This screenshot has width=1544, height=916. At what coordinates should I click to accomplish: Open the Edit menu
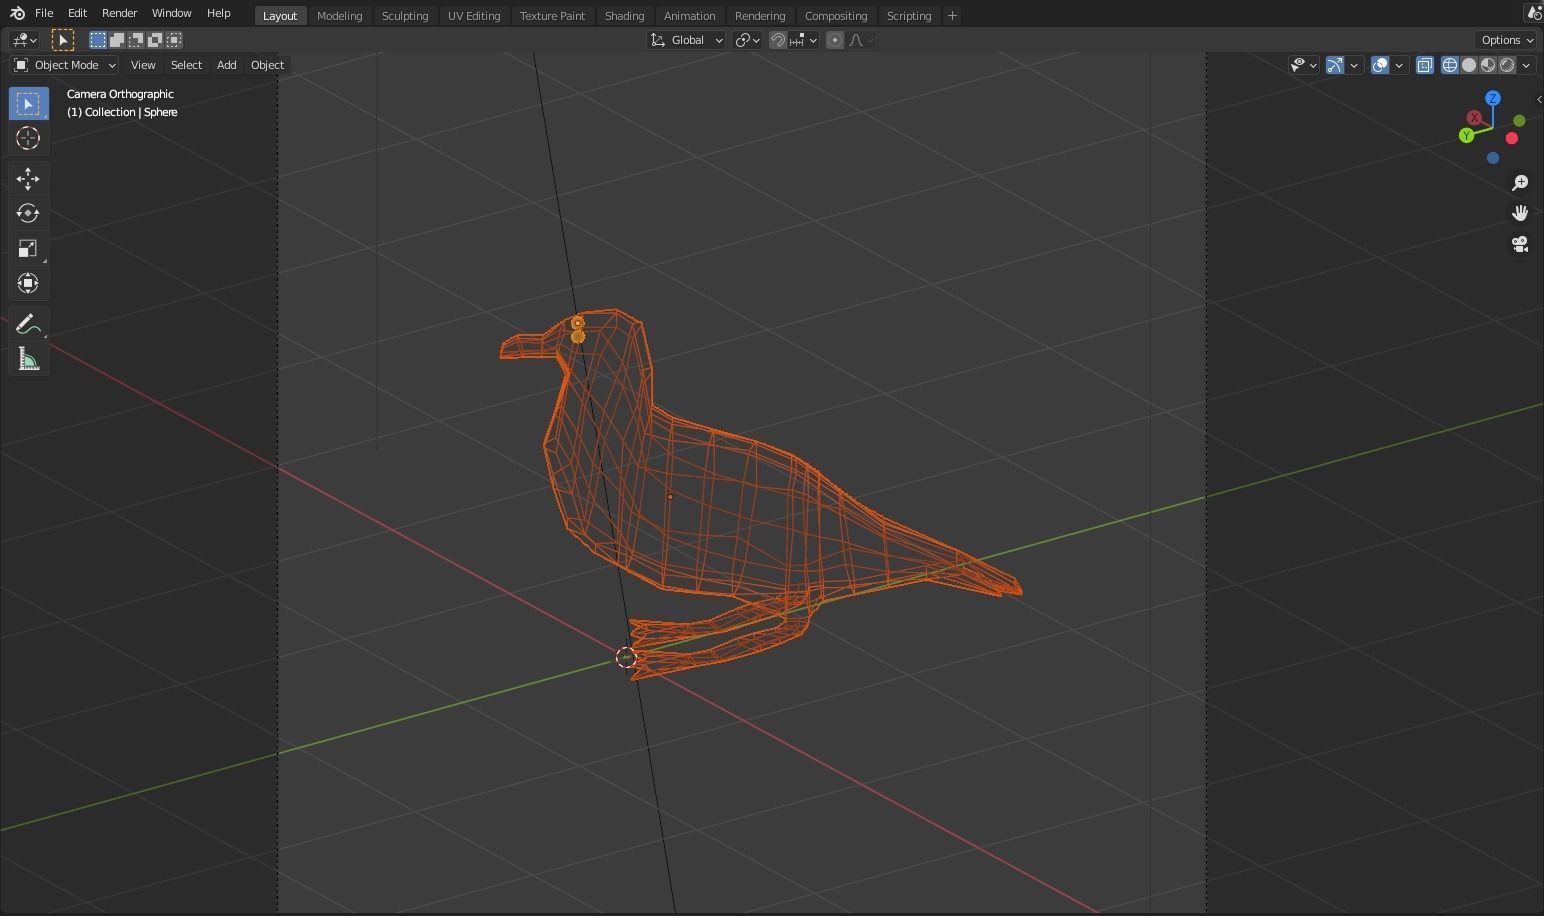click(77, 14)
